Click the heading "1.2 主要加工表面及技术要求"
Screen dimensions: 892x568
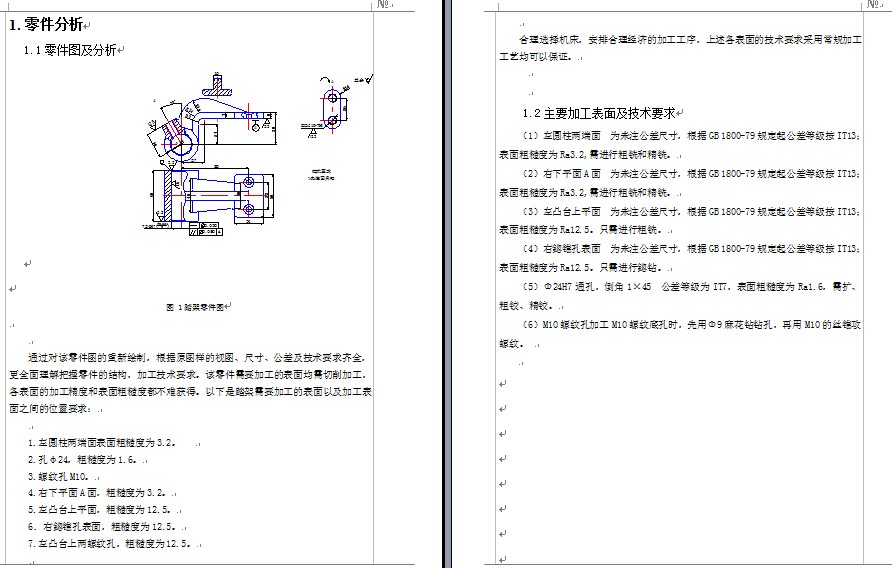point(599,113)
